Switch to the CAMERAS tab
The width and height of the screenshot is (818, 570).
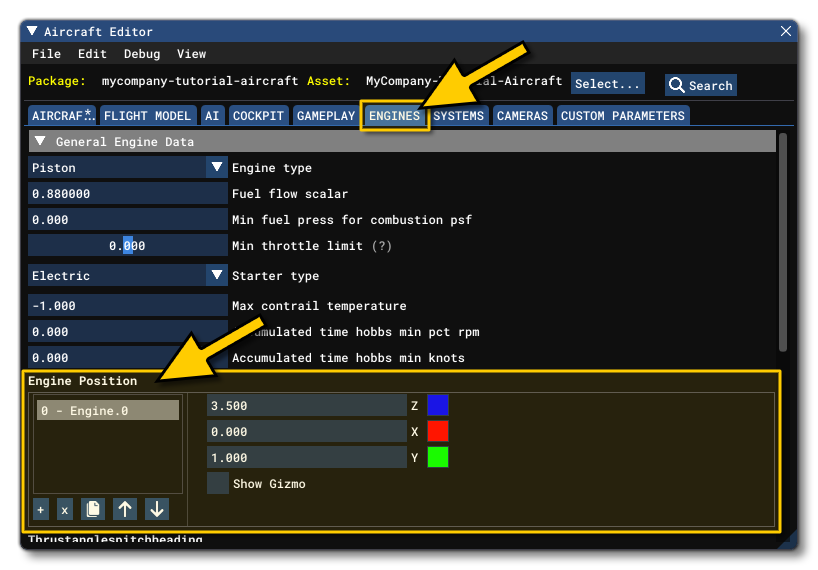[522, 116]
